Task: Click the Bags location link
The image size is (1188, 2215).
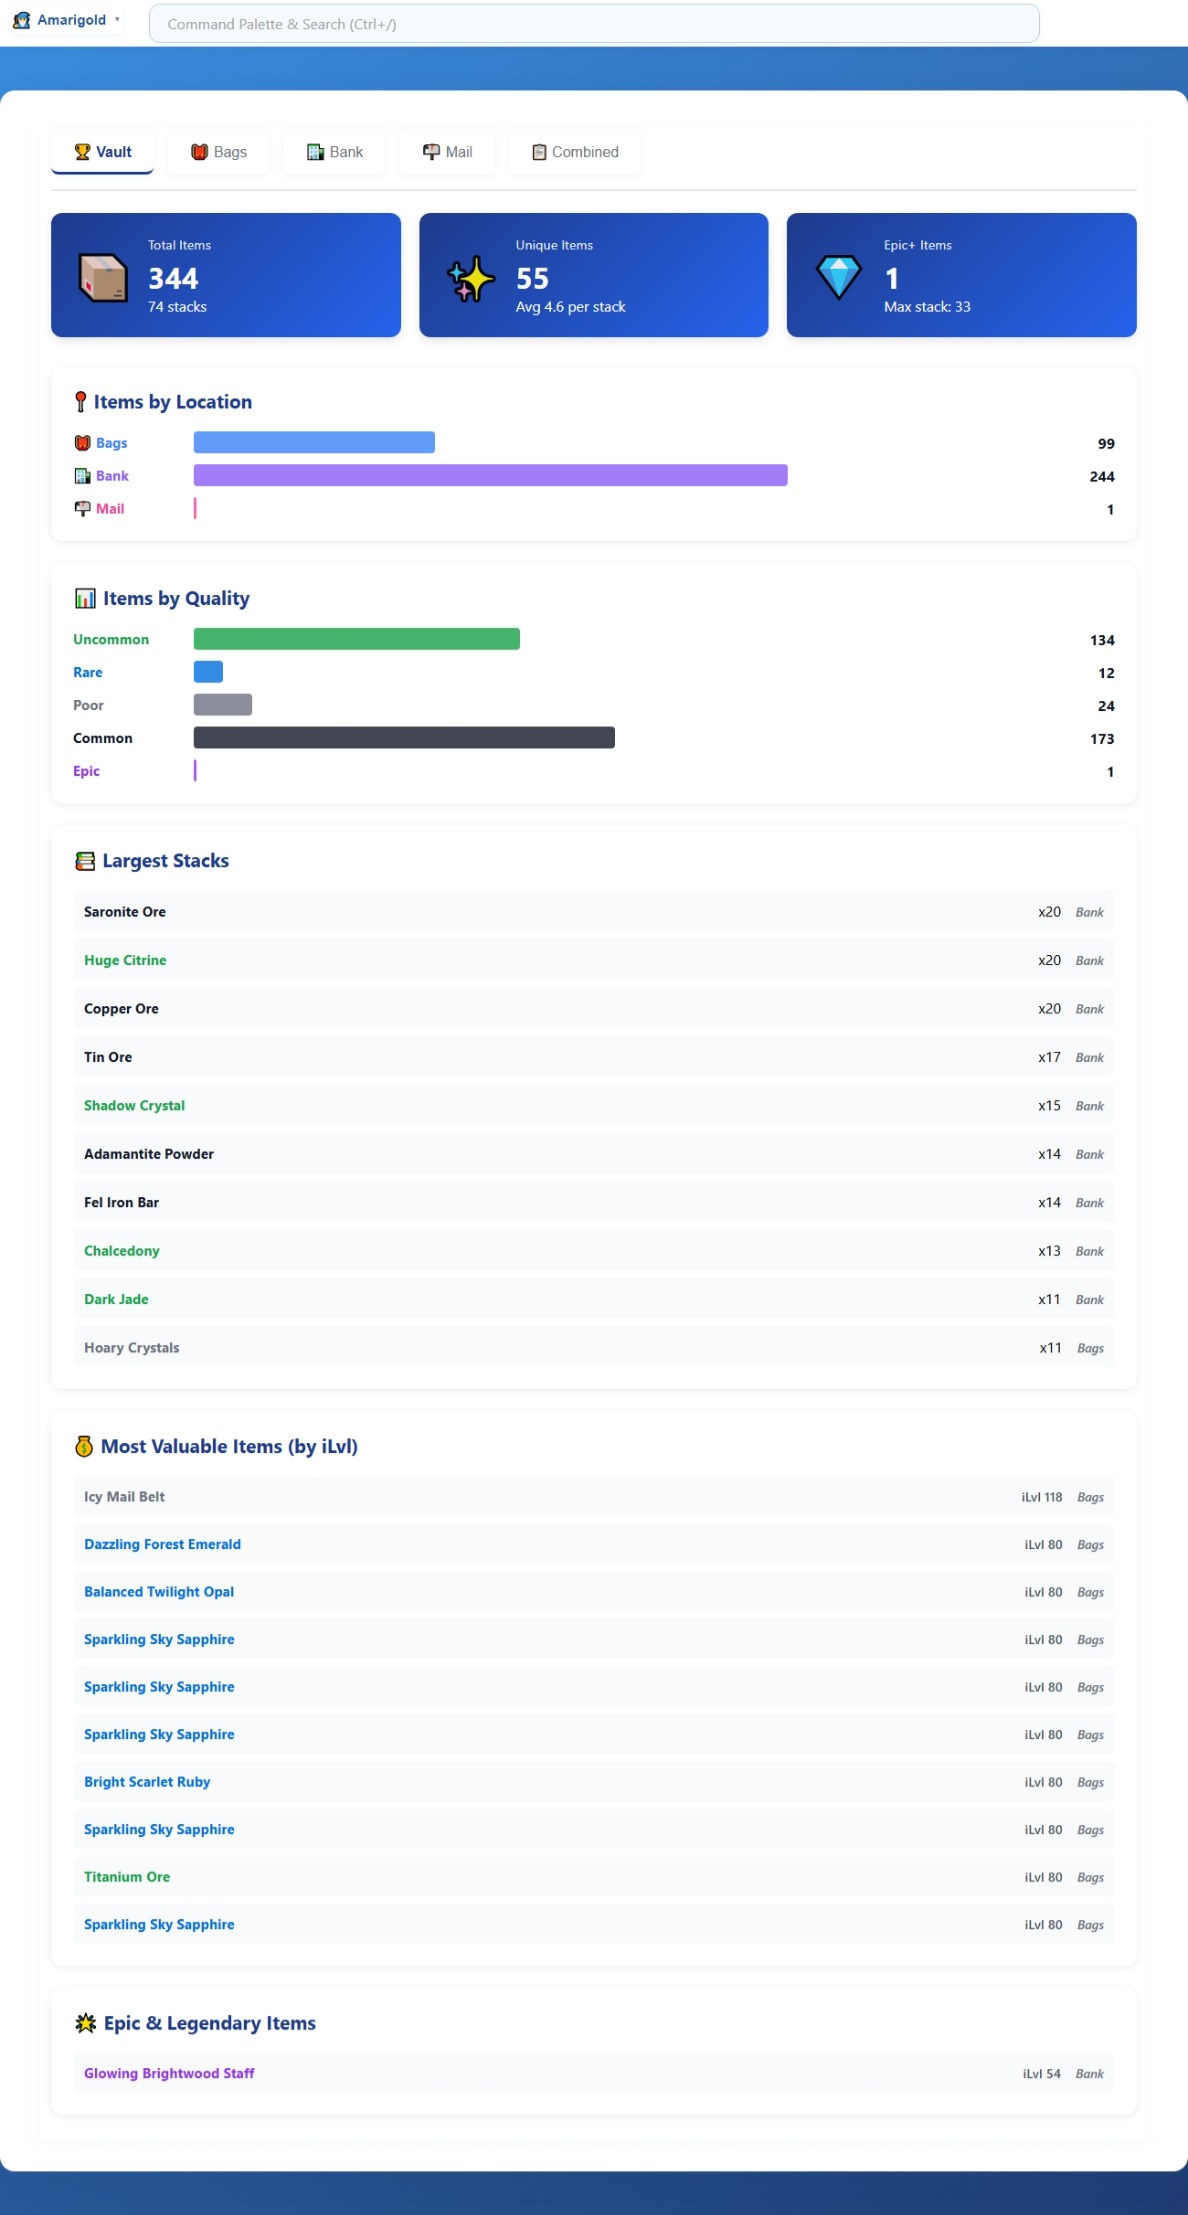Action: [x=111, y=443]
